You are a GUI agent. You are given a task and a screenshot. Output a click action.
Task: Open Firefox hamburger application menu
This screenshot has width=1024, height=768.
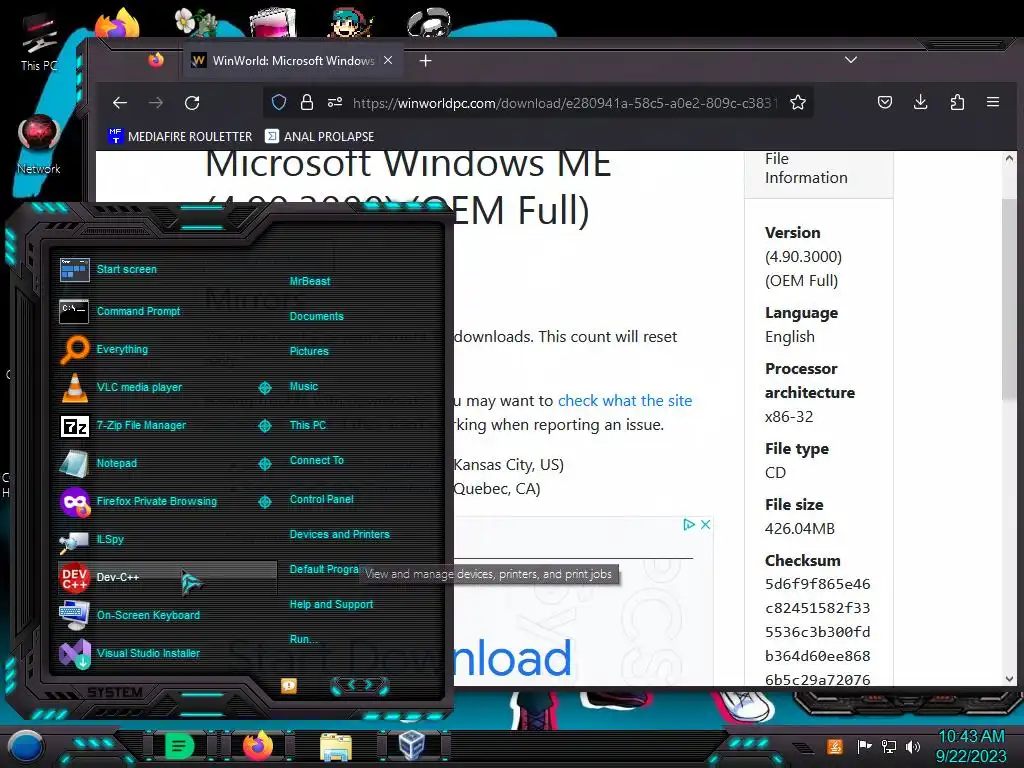click(993, 103)
